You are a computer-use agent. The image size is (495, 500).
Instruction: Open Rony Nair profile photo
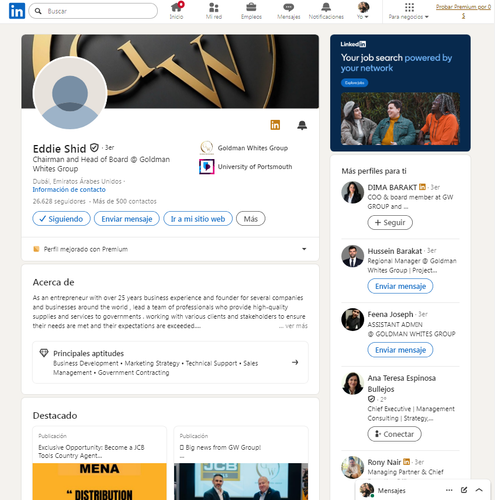(x=353, y=467)
